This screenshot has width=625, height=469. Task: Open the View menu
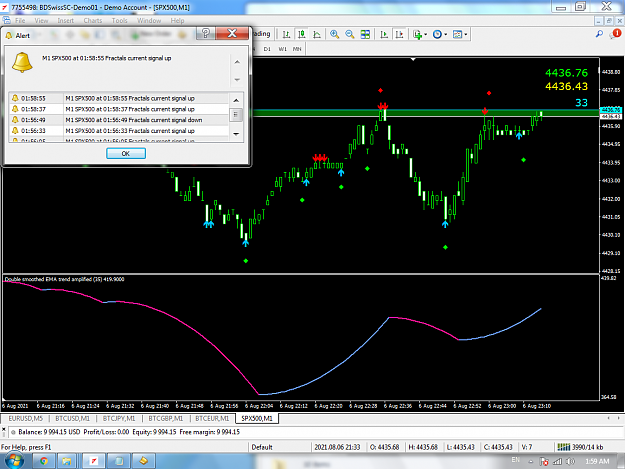pyautogui.click(x=41, y=20)
